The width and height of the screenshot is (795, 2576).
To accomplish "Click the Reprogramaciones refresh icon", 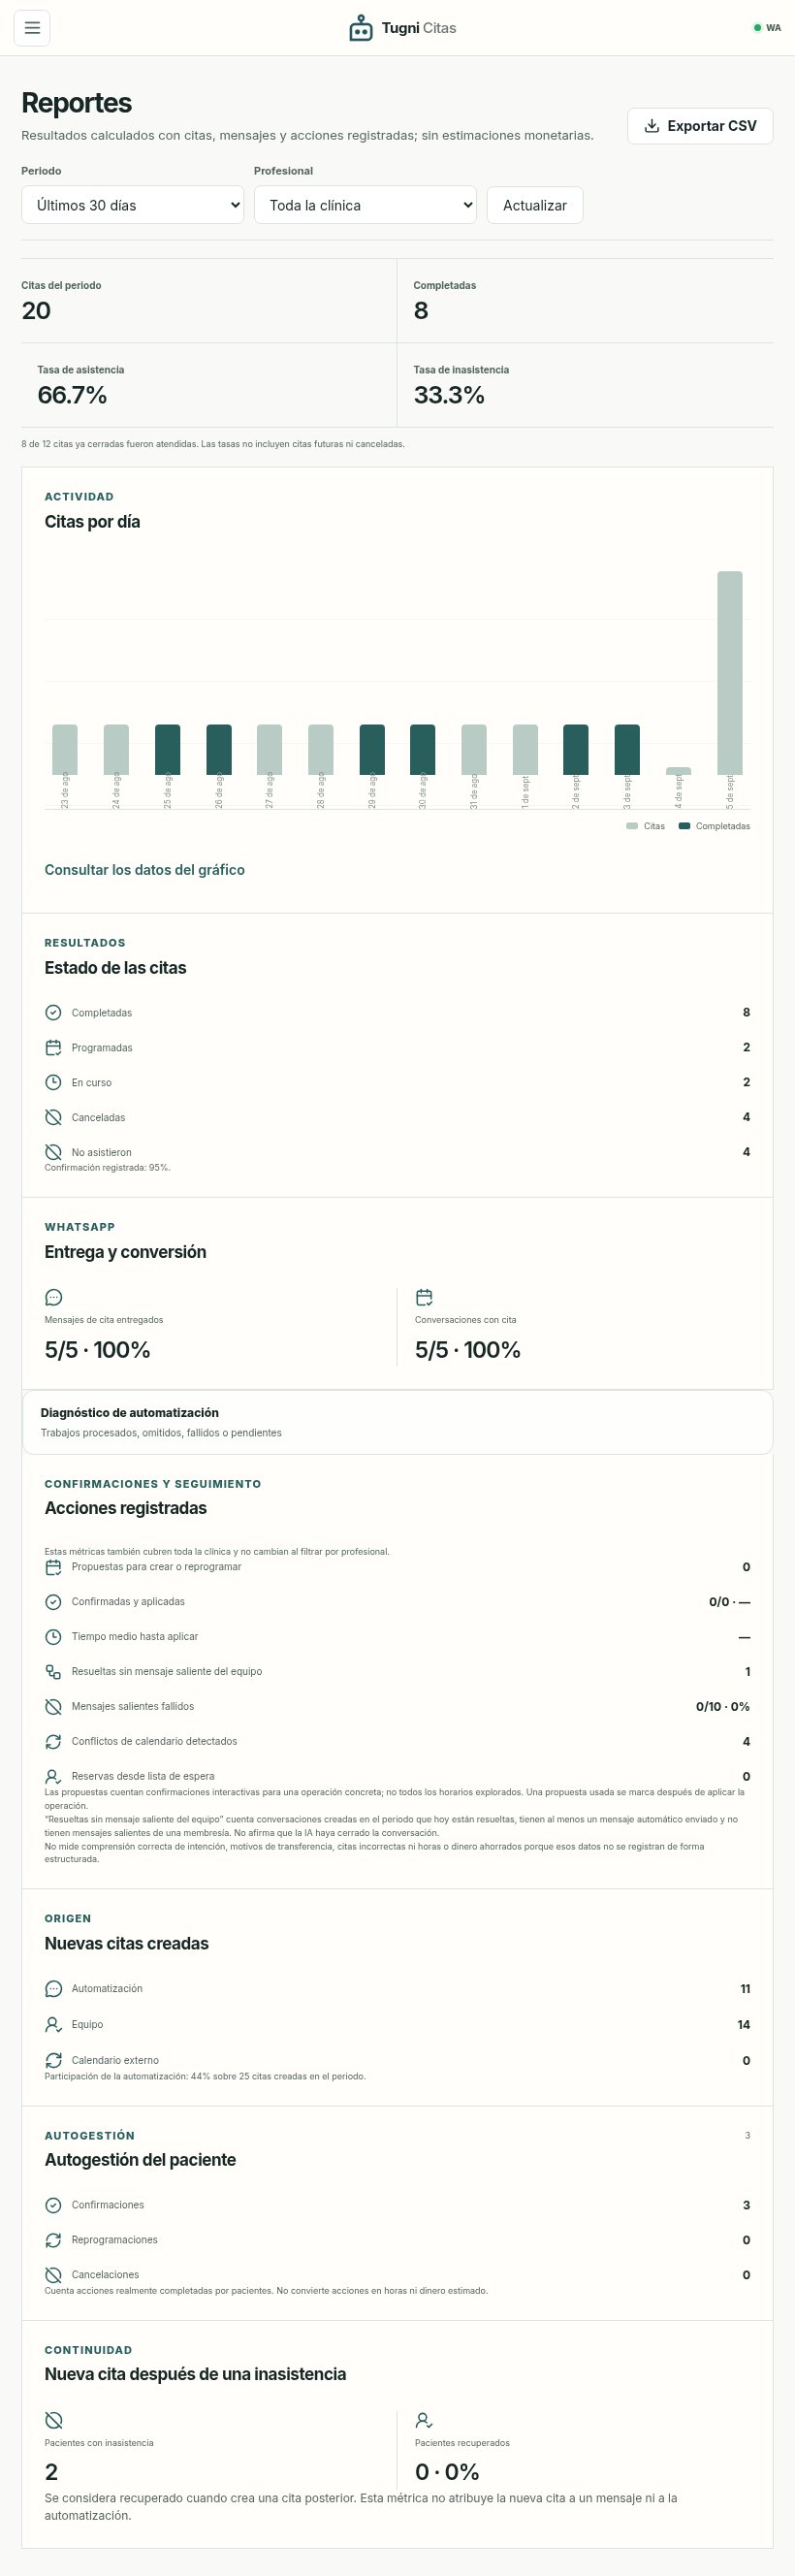I will point(53,2239).
